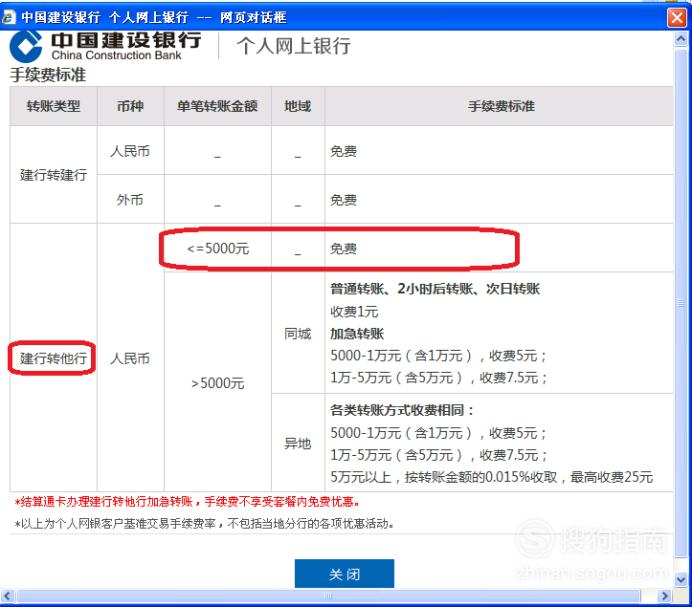Click 免费 in the 外币 row

(343, 200)
